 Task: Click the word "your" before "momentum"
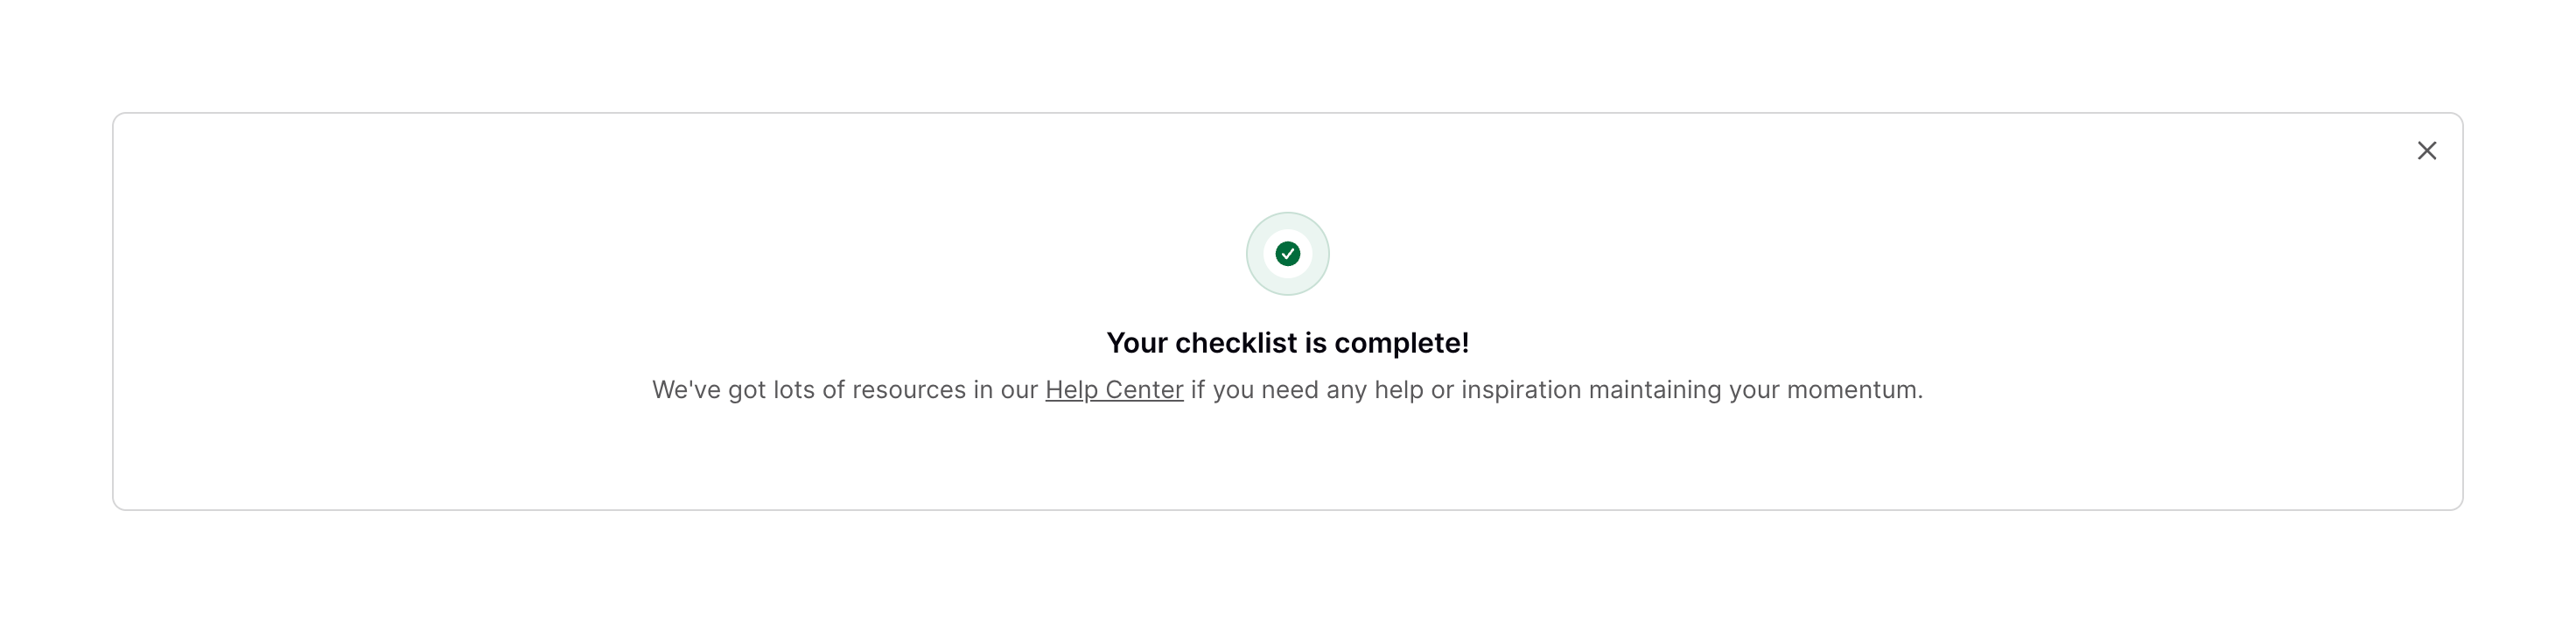pos(1754,390)
